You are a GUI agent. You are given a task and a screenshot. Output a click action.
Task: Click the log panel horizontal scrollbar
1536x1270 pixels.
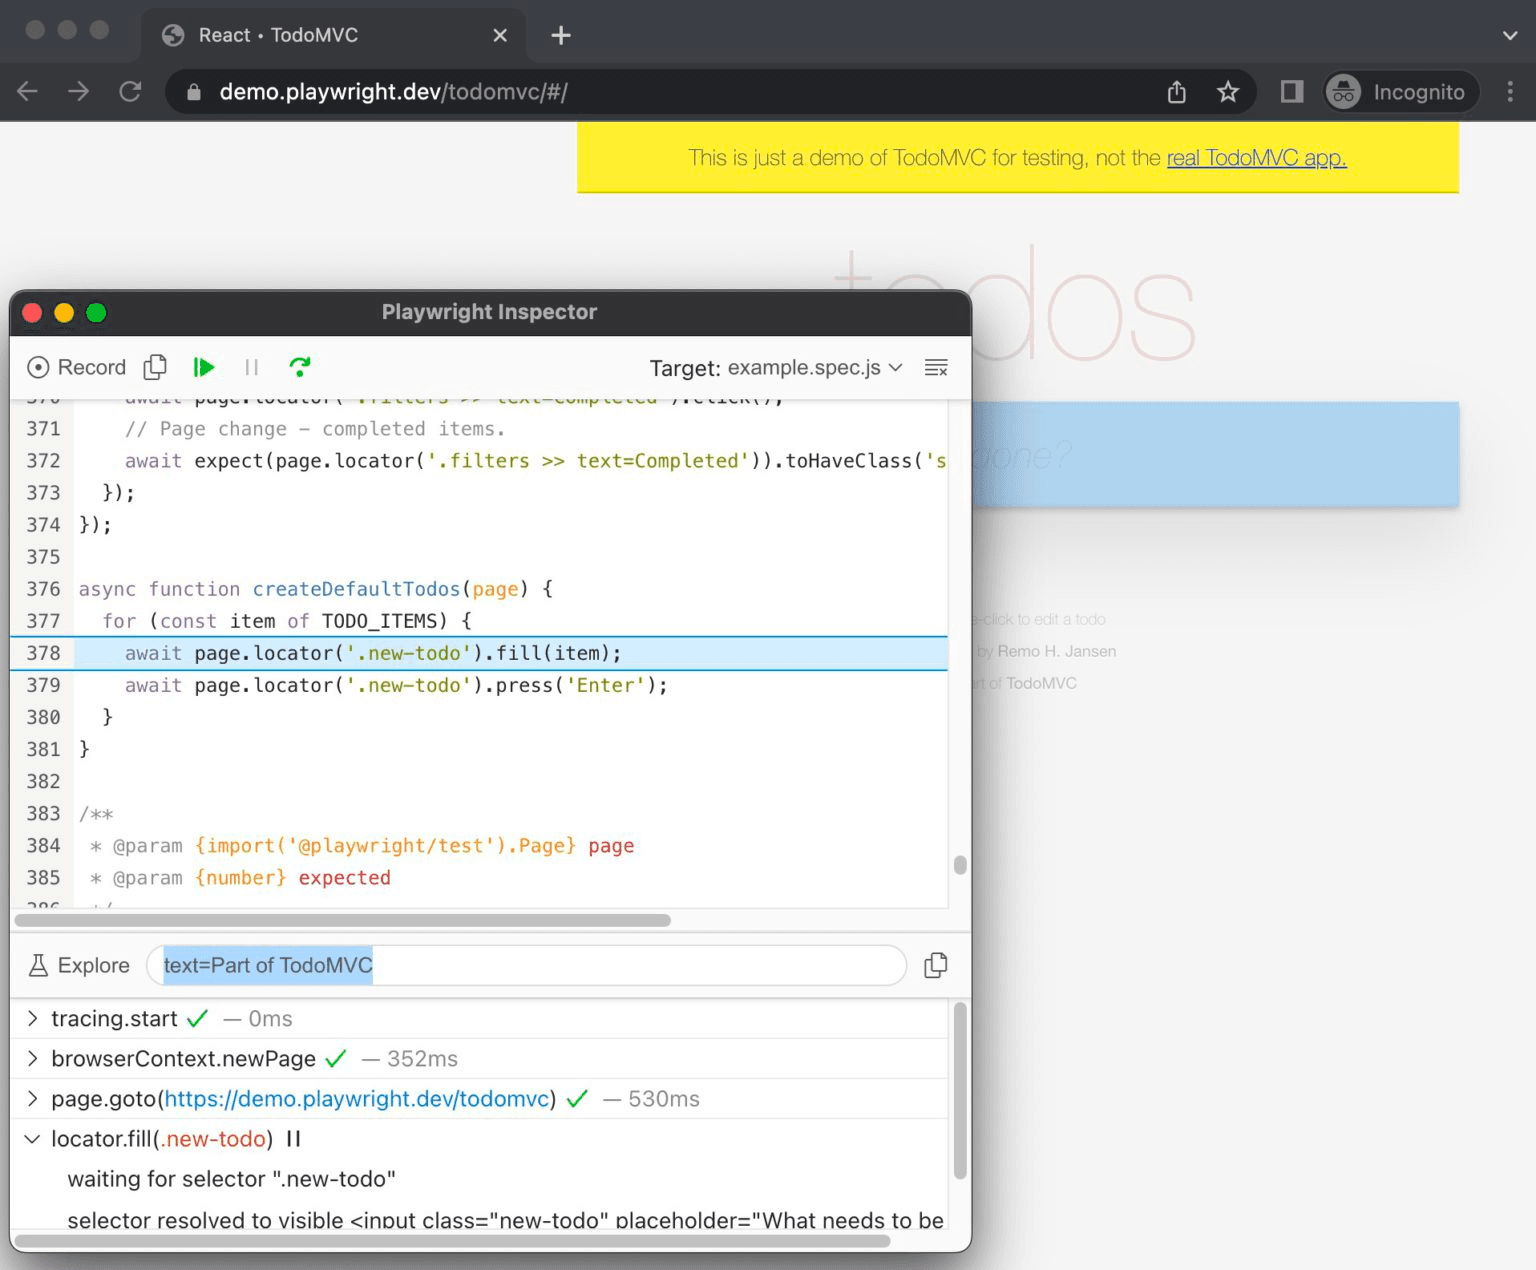pyautogui.click(x=452, y=1241)
